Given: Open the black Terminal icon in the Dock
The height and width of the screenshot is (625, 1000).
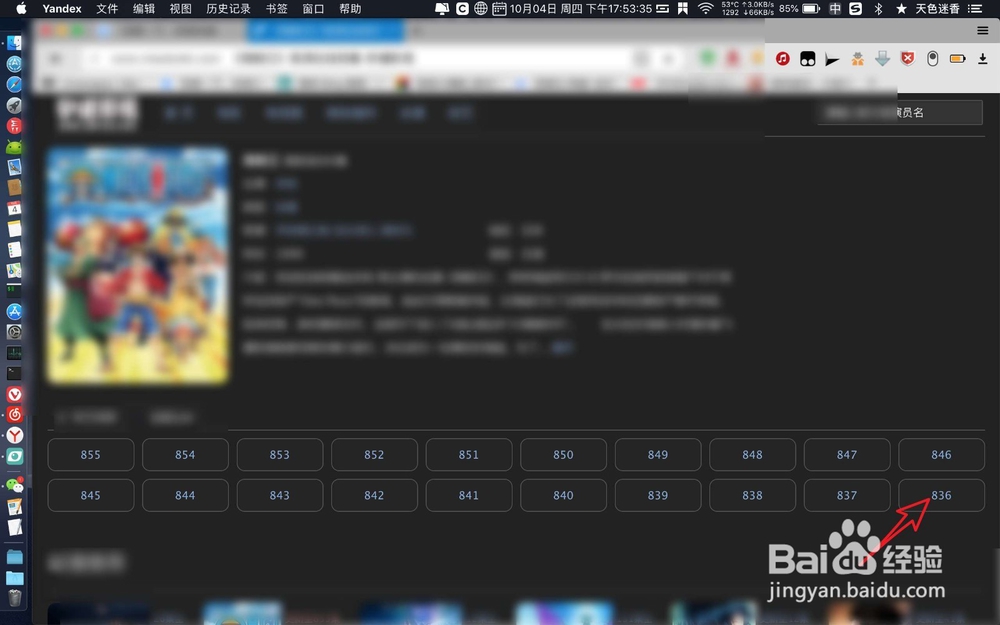Looking at the screenshot, I should (x=14, y=373).
